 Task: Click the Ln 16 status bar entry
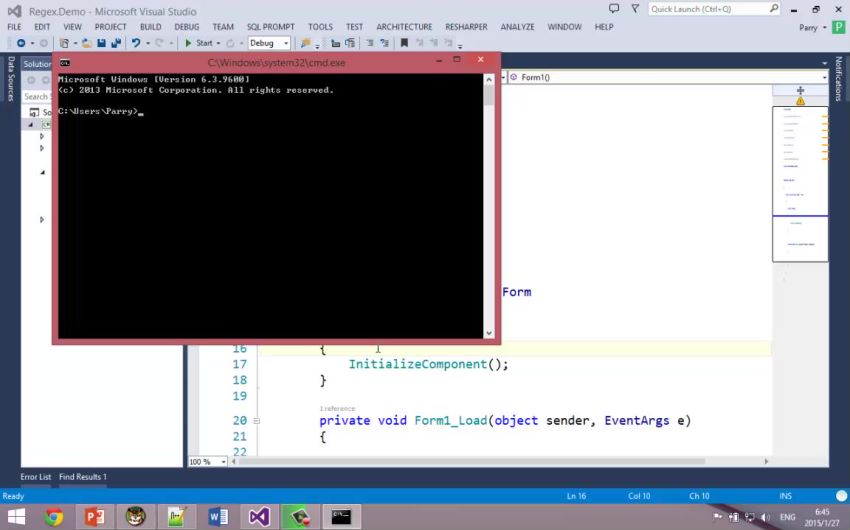click(576, 496)
